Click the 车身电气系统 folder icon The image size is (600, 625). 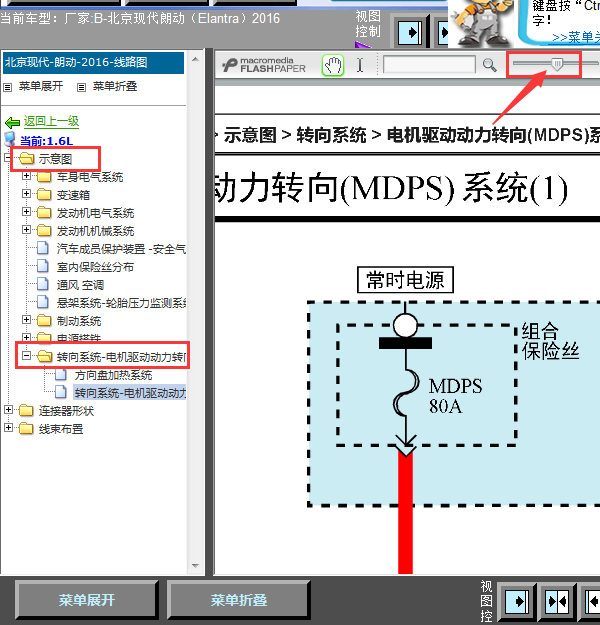pyautogui.click(x=44, y=177)
